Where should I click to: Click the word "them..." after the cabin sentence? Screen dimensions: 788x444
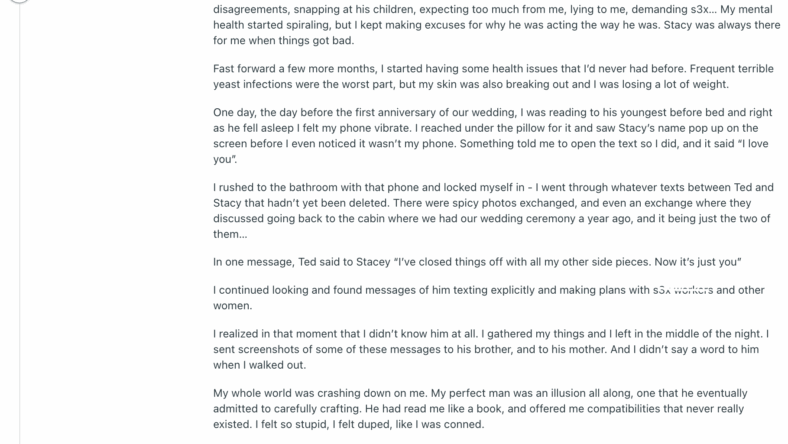coord(230,234)
